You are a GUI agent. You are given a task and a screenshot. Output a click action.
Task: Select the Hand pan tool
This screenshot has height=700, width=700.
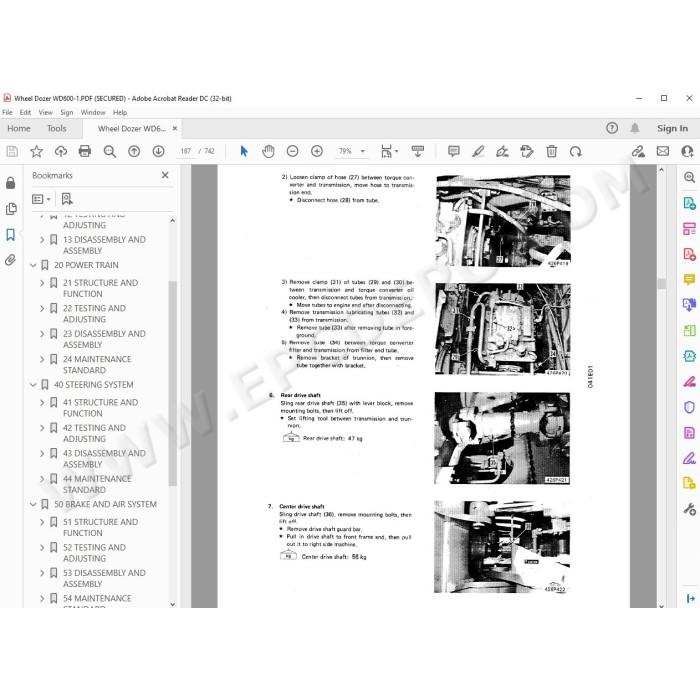pos(268,151)
